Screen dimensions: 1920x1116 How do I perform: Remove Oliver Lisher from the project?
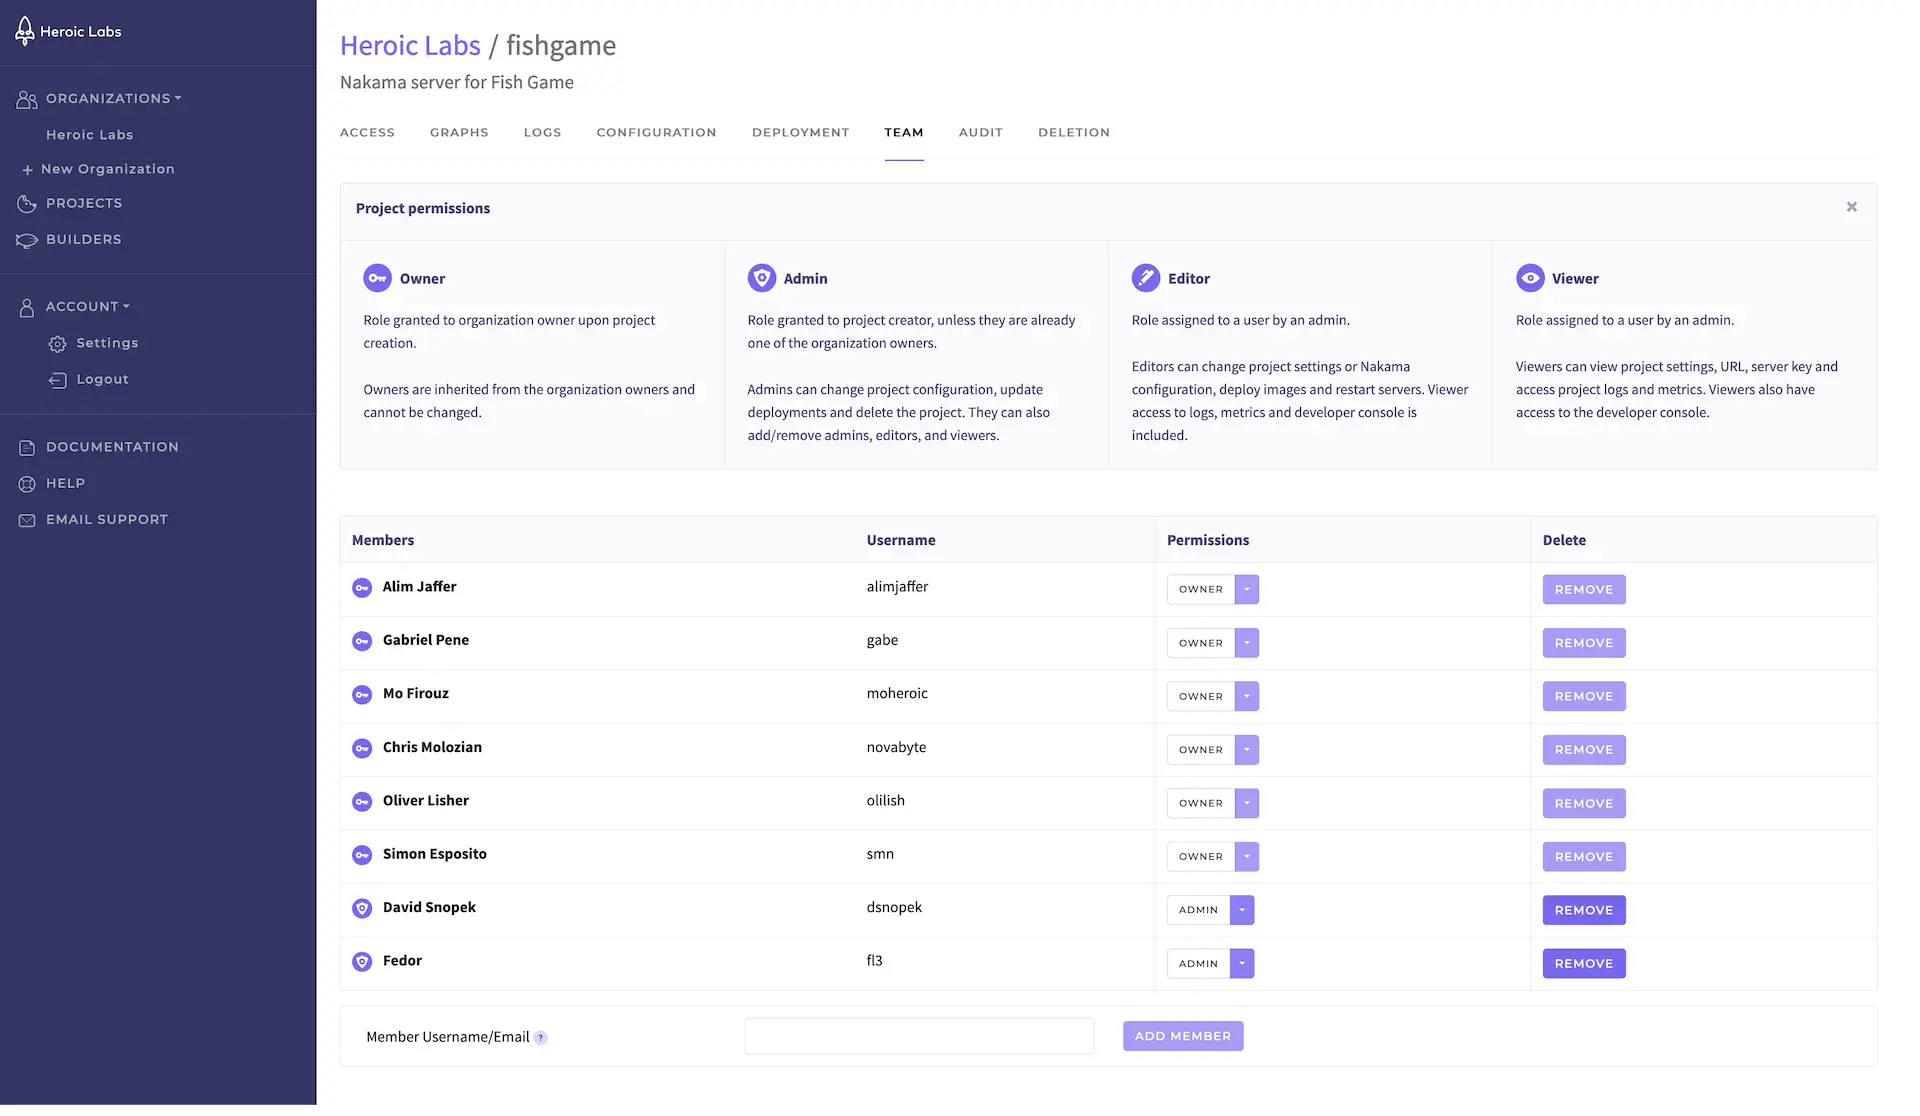[x=1583, y=802]
